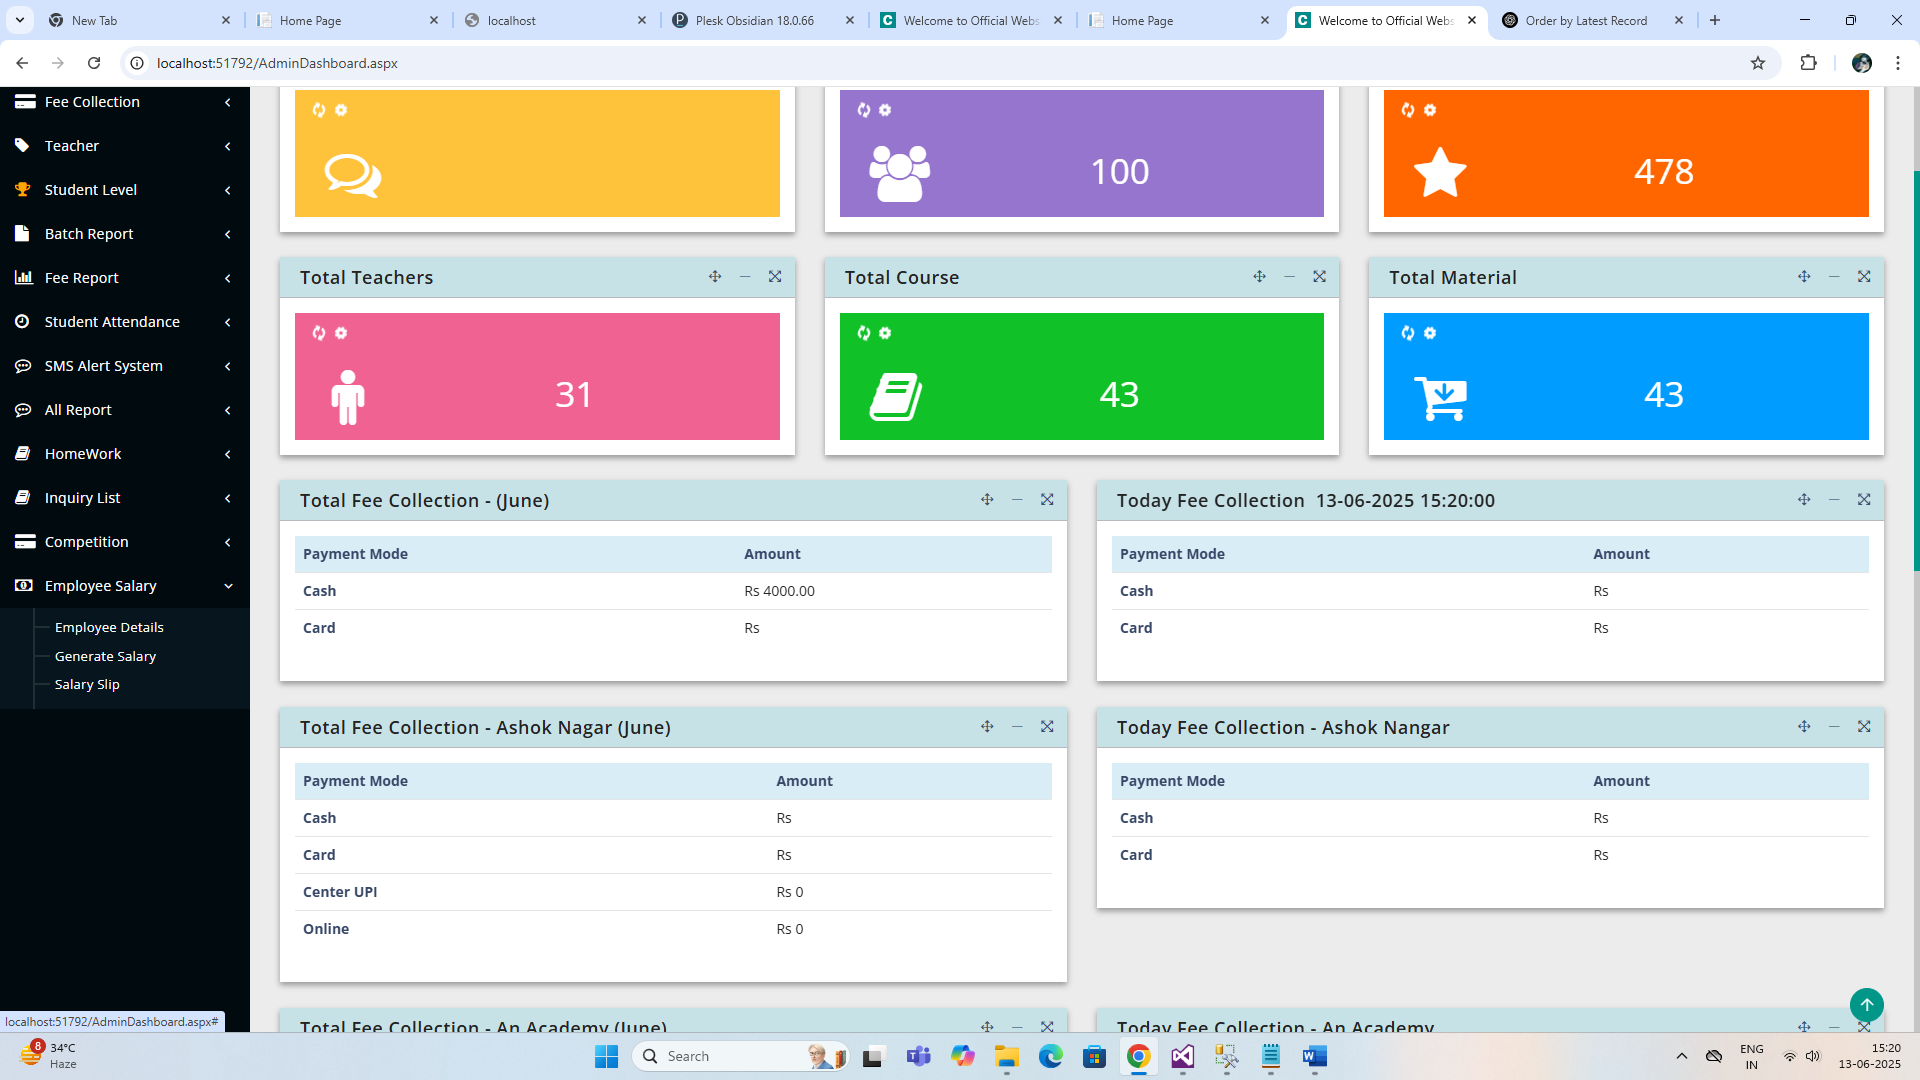
Task: Open Visual Studio from the taskbar
Action: [x=1182, y=1057]
